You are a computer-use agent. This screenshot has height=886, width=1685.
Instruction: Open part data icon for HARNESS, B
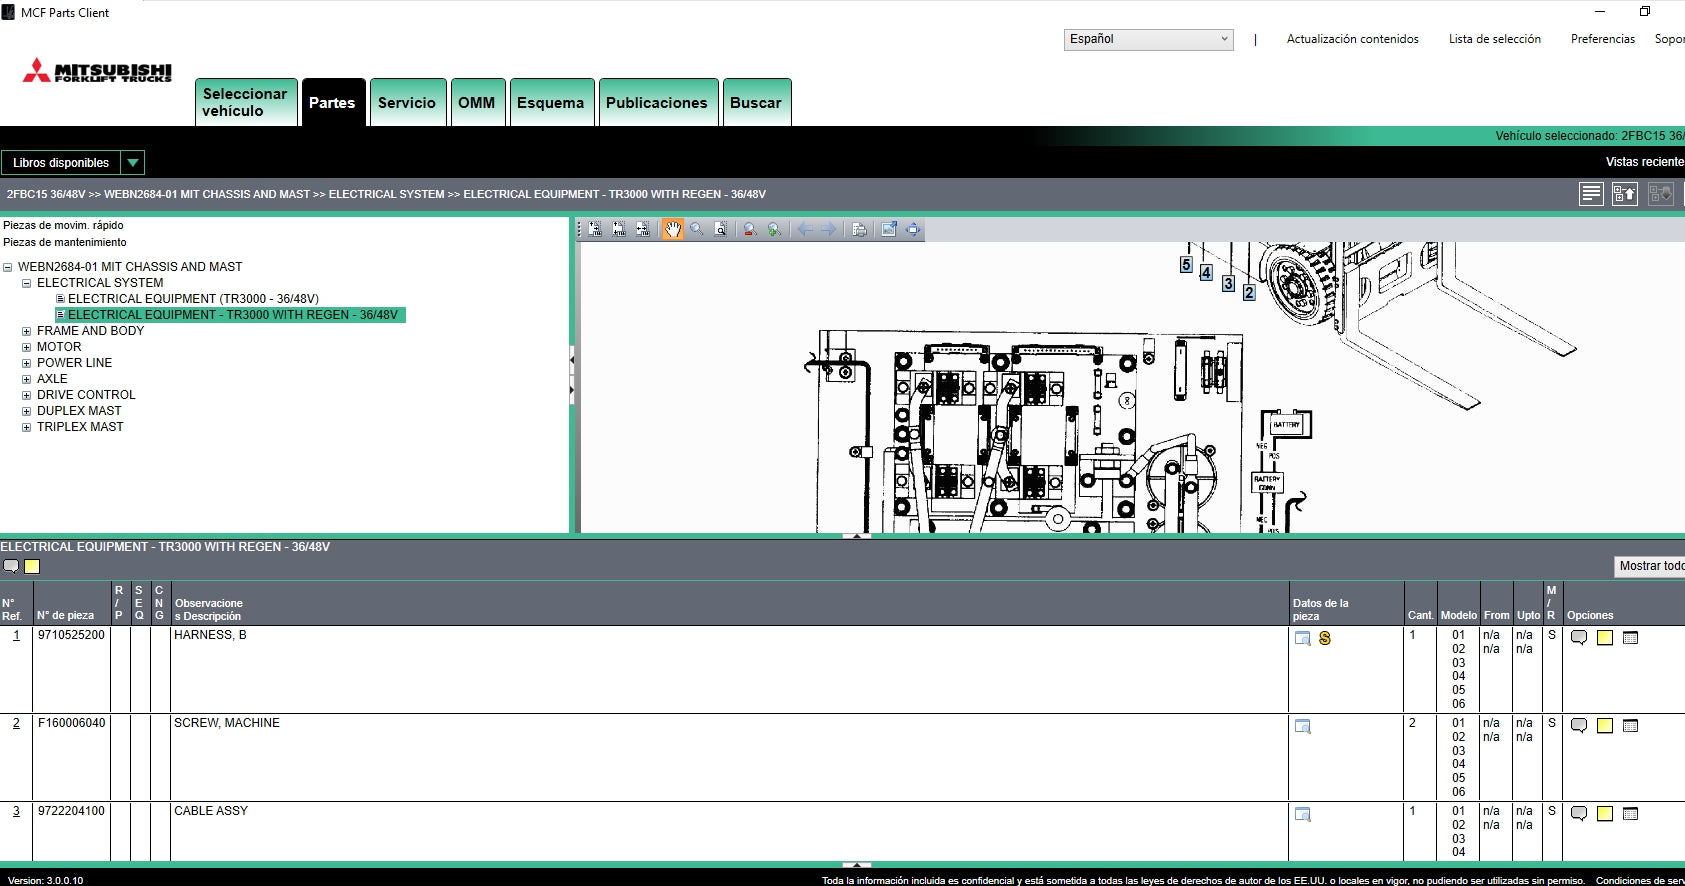1302,638
